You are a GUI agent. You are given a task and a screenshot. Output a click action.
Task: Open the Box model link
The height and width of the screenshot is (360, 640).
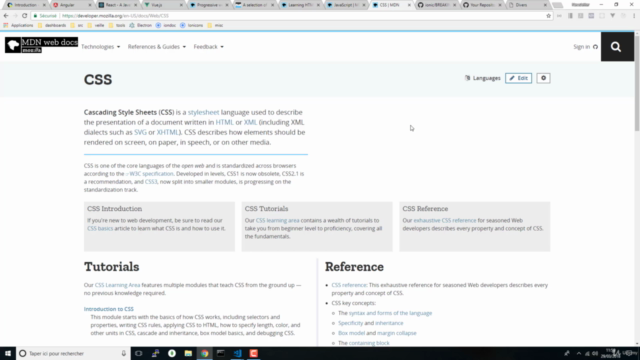tap(351, 333)
